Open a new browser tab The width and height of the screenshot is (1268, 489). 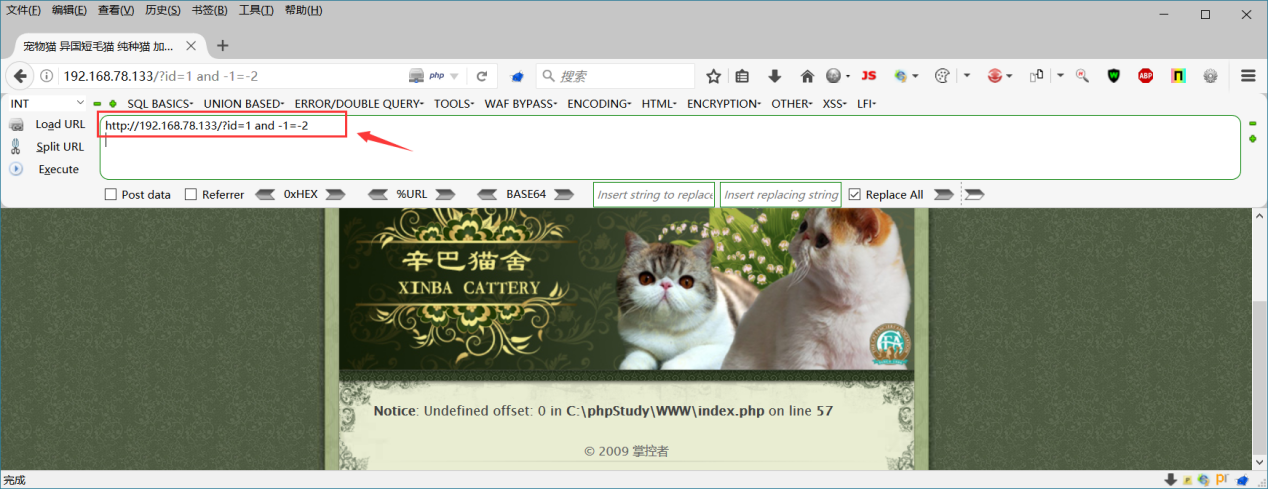pos(222,46)
